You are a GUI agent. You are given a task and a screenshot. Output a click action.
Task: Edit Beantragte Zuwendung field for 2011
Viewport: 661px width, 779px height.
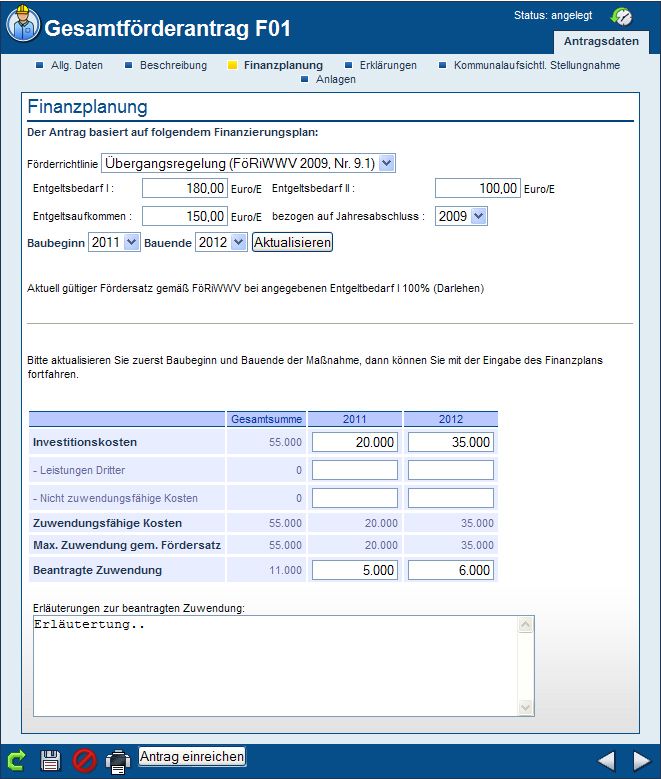click(x=355, y=570)
